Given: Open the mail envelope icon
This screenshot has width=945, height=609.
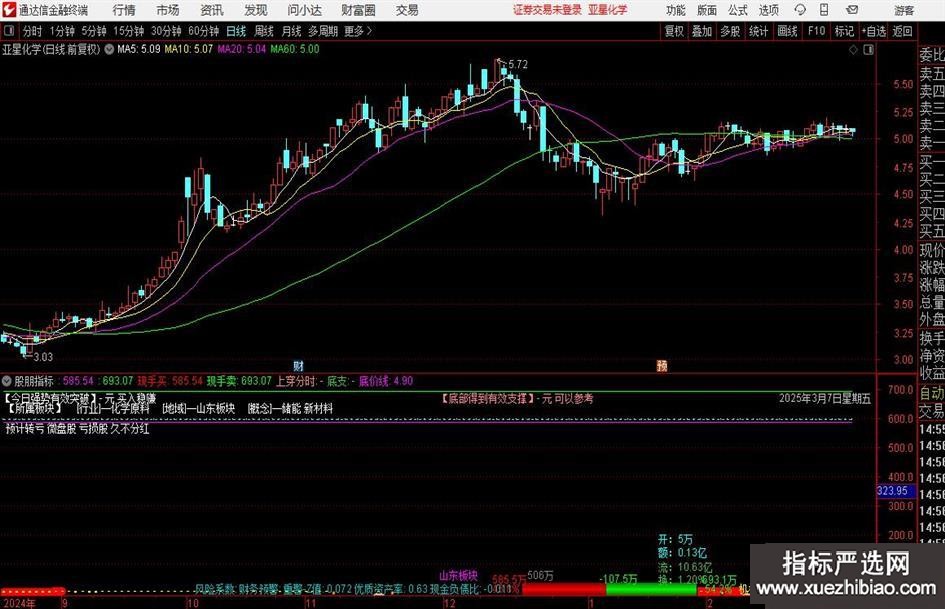Looking at the screenshot, I should [852, 10].
